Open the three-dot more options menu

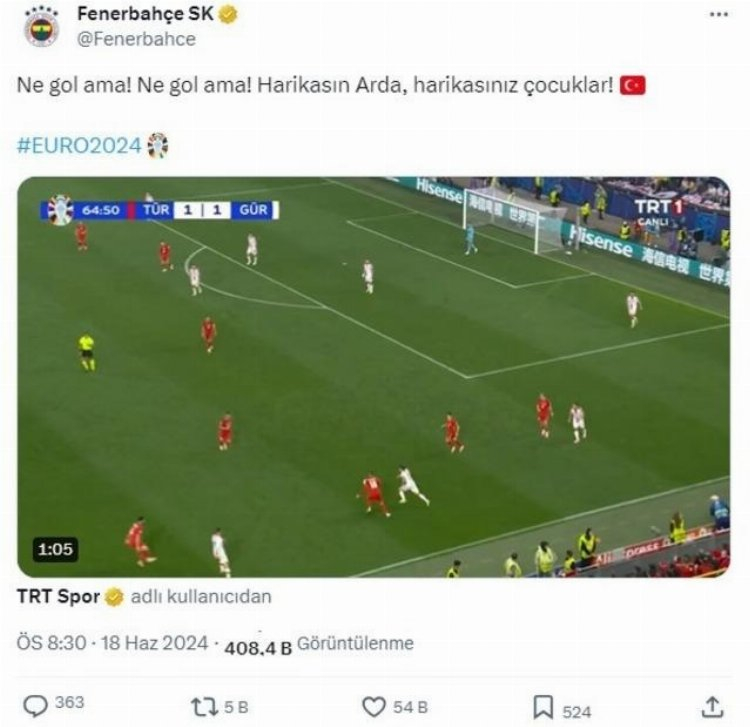pos(719,15)
